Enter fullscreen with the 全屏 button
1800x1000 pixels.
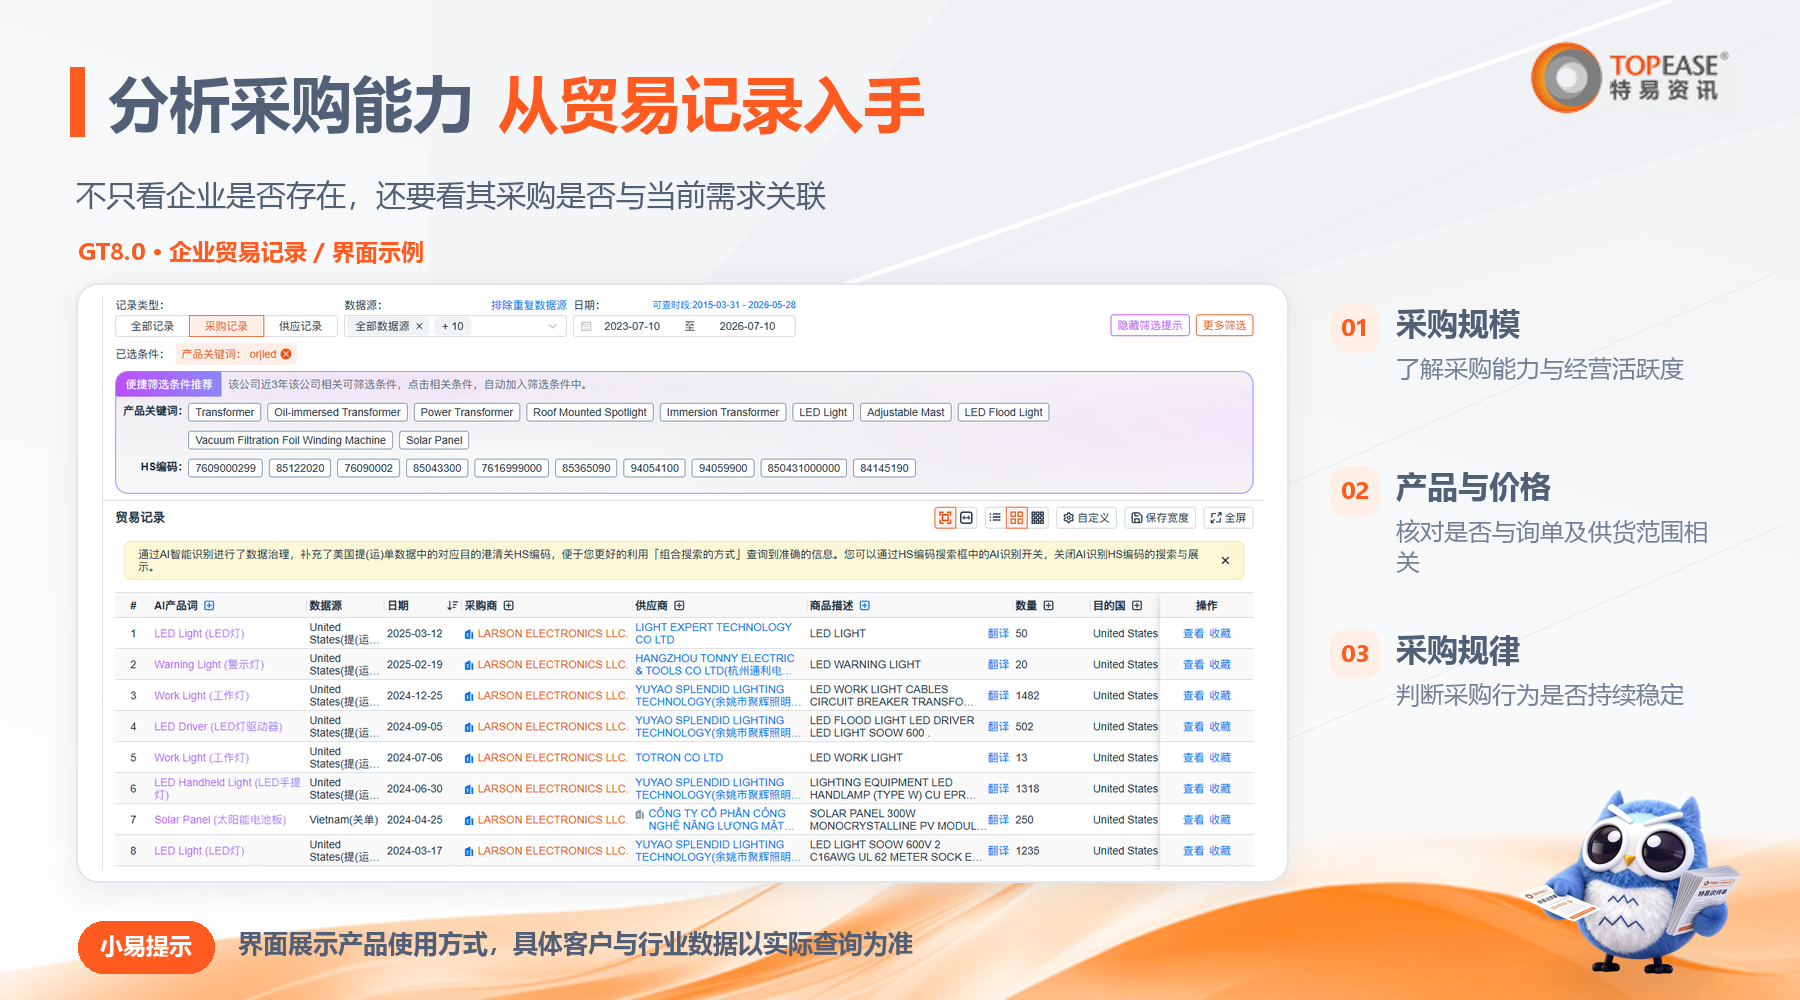click(x=1228, y=517)
